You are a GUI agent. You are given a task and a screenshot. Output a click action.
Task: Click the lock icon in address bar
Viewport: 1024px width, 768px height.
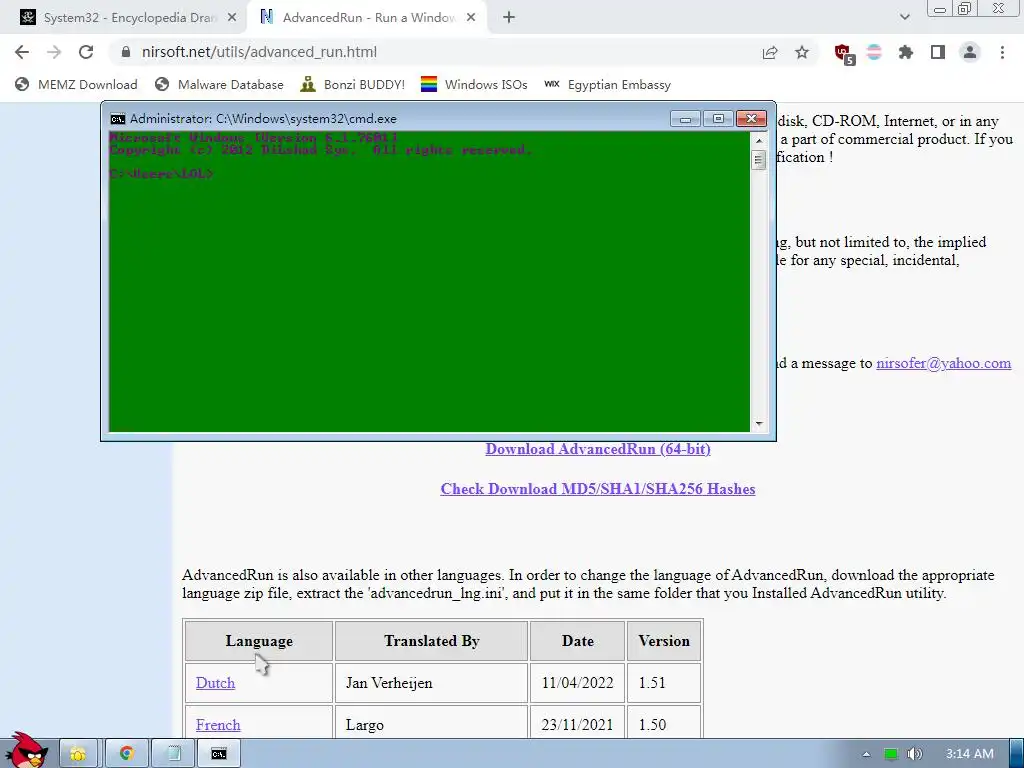click(x=126, y=52)
